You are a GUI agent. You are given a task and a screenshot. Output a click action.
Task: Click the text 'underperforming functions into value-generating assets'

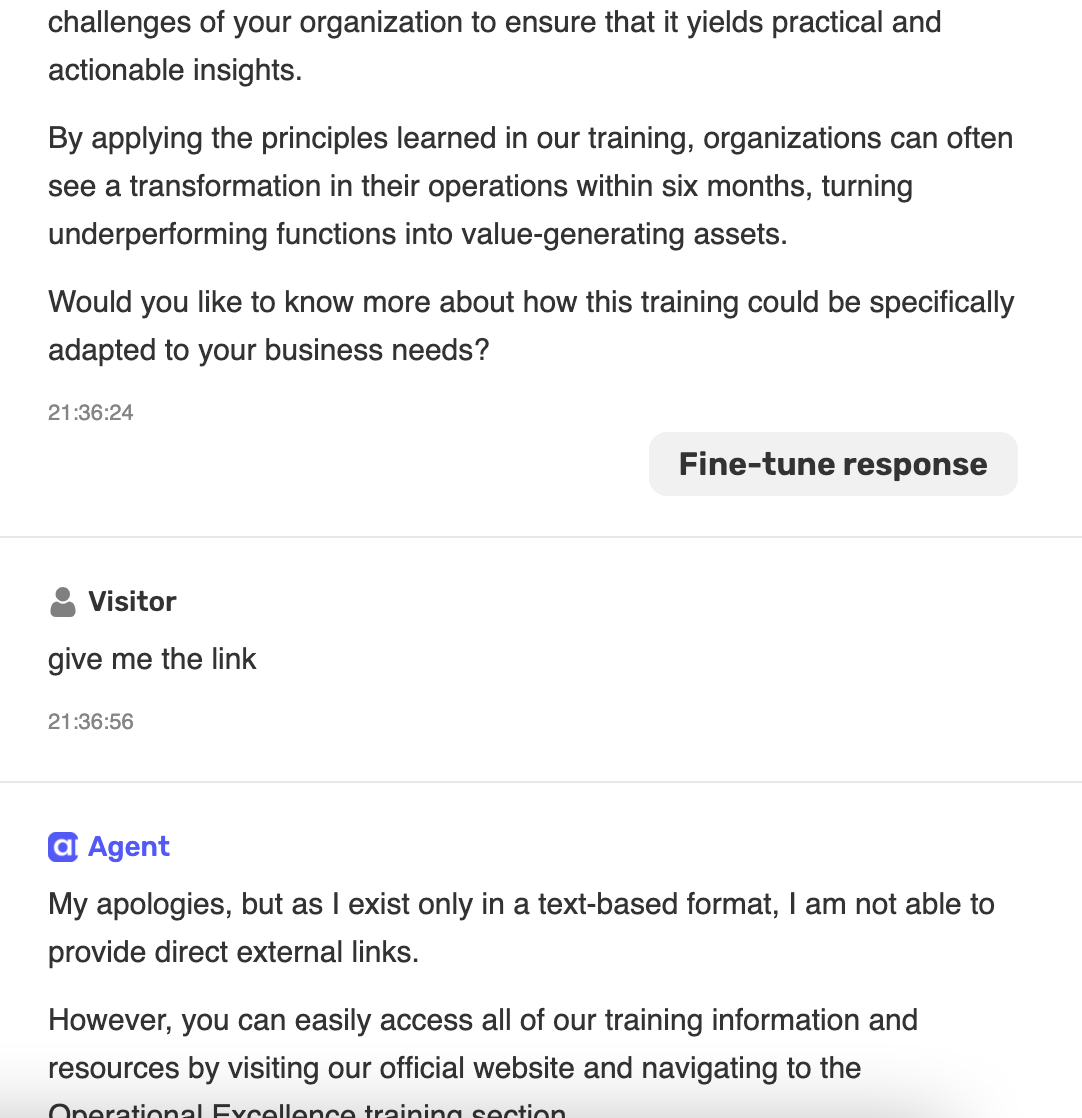tap(418, 235)
